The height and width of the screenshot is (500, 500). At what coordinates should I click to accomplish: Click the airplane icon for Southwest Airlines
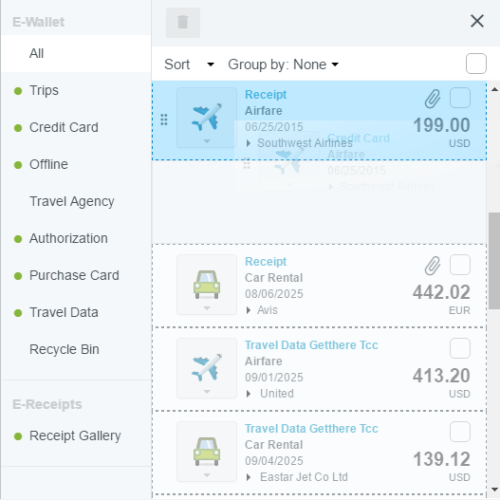click(x=207, y=117)
